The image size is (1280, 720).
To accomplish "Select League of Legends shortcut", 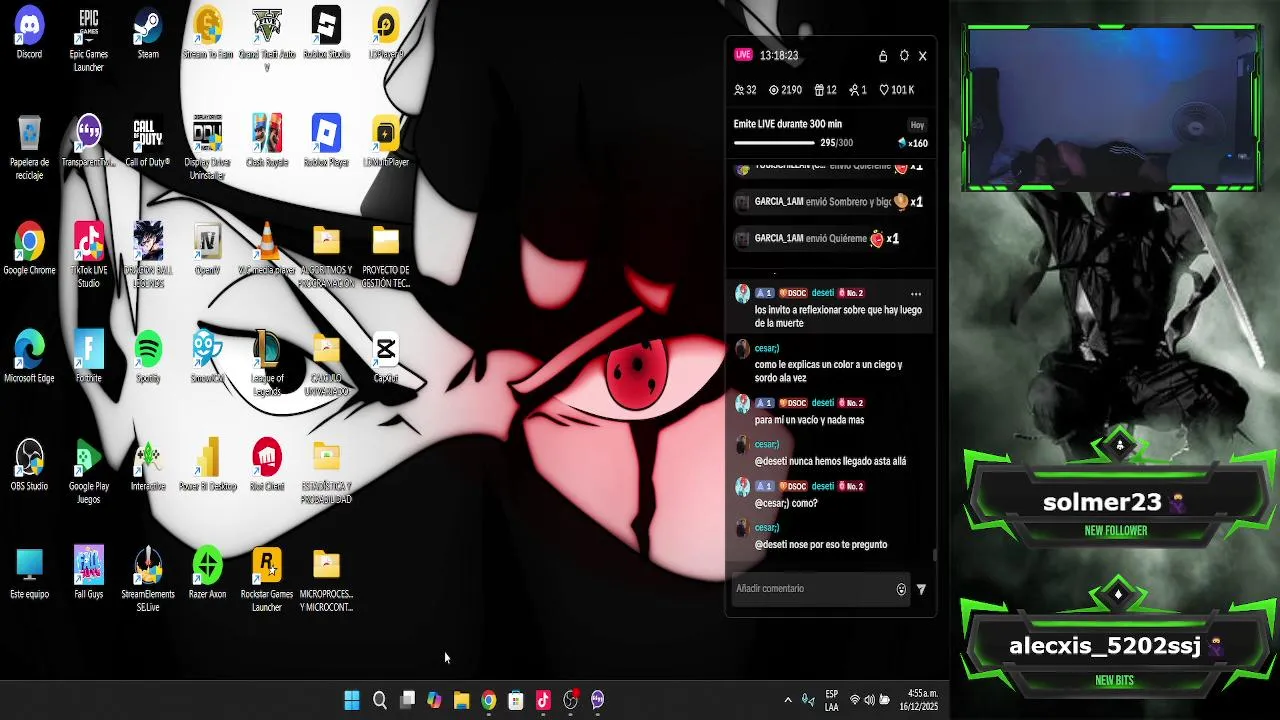I will [267, 364].
